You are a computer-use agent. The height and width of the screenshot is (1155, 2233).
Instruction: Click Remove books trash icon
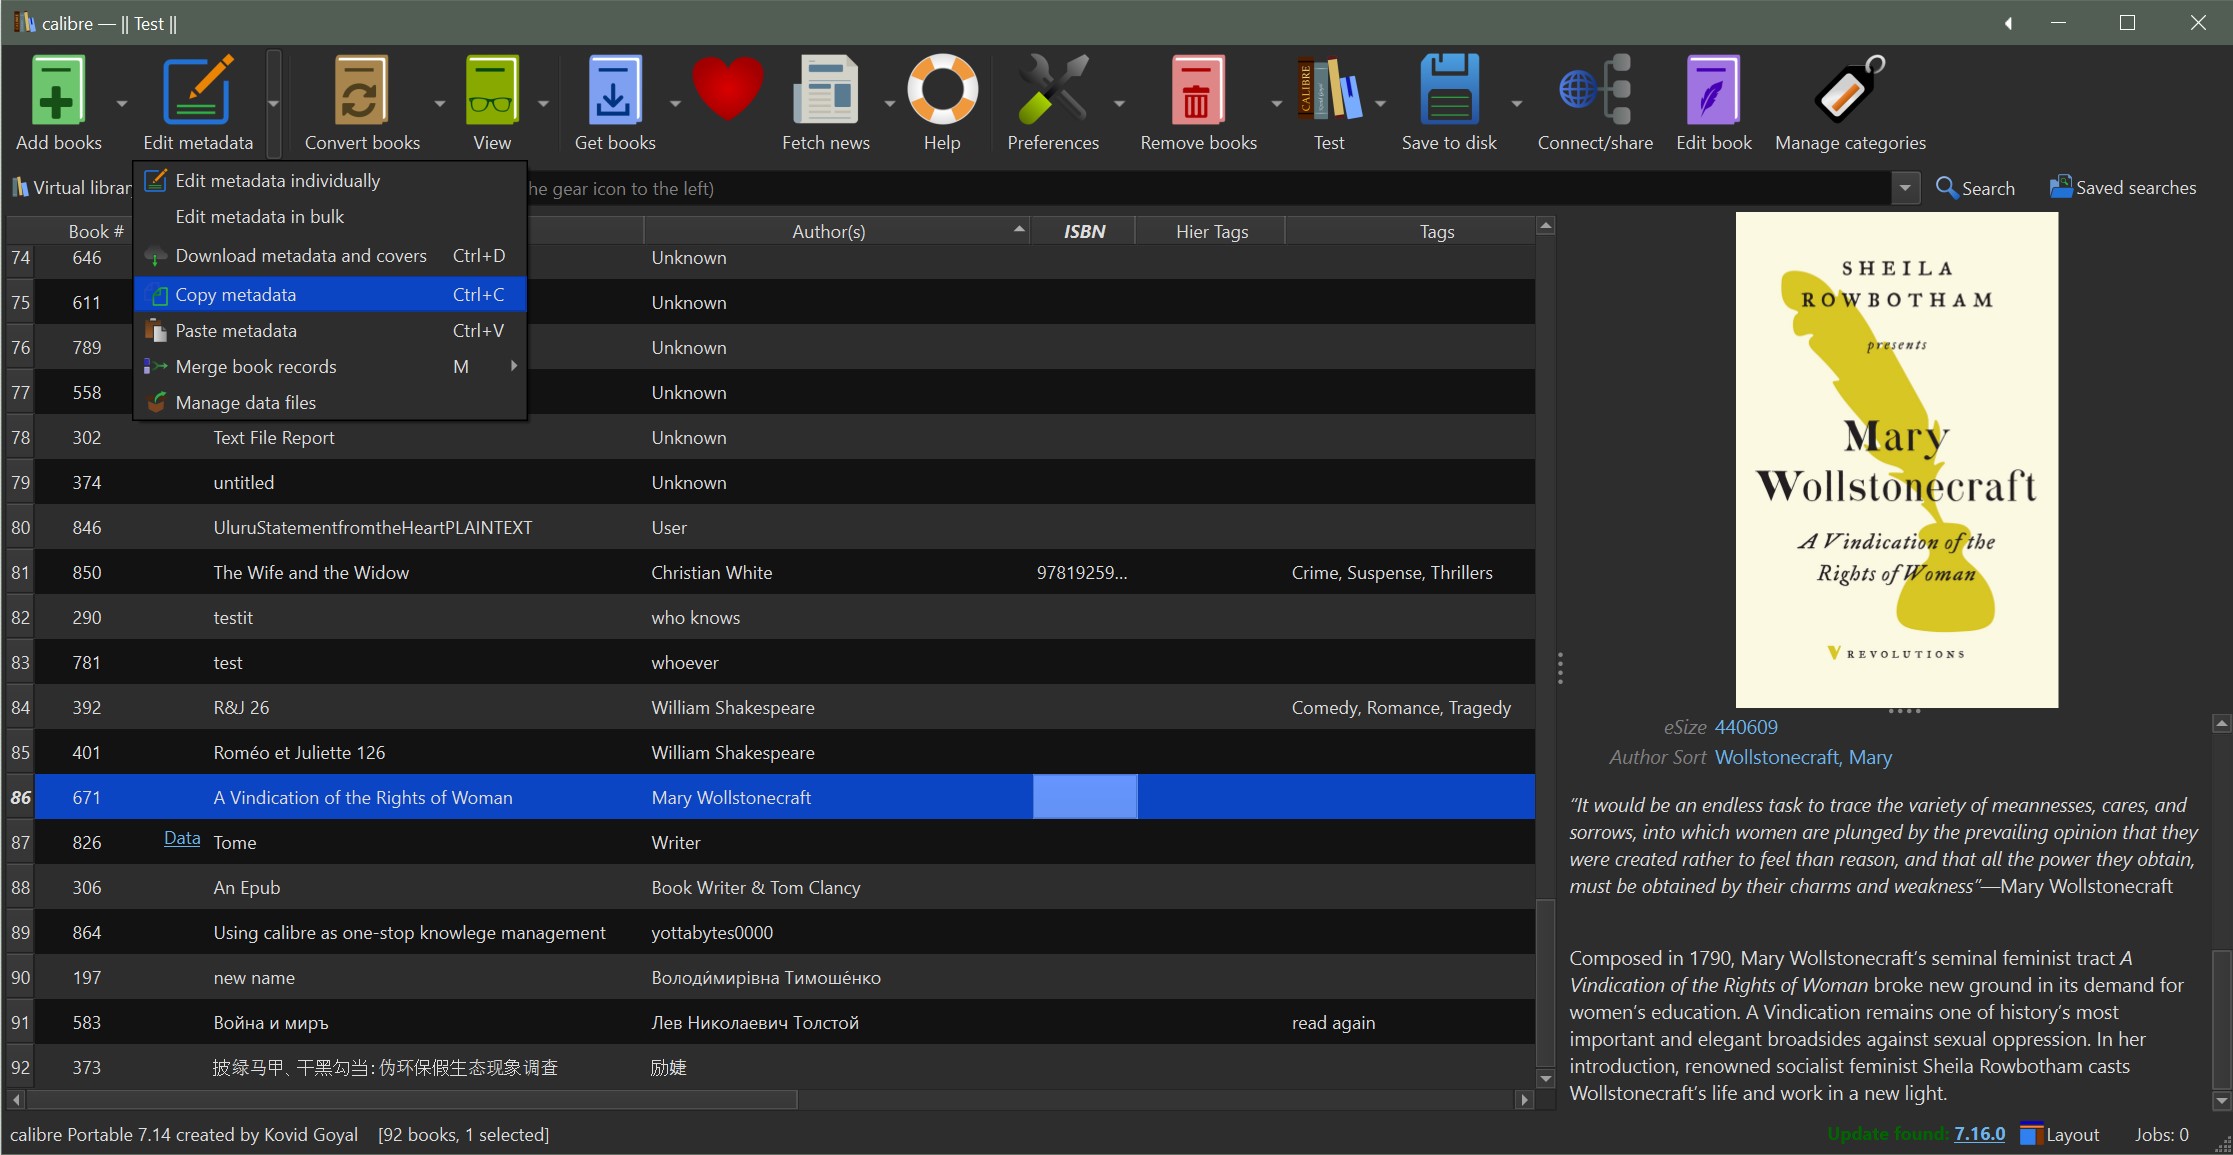click(1198, 92)
